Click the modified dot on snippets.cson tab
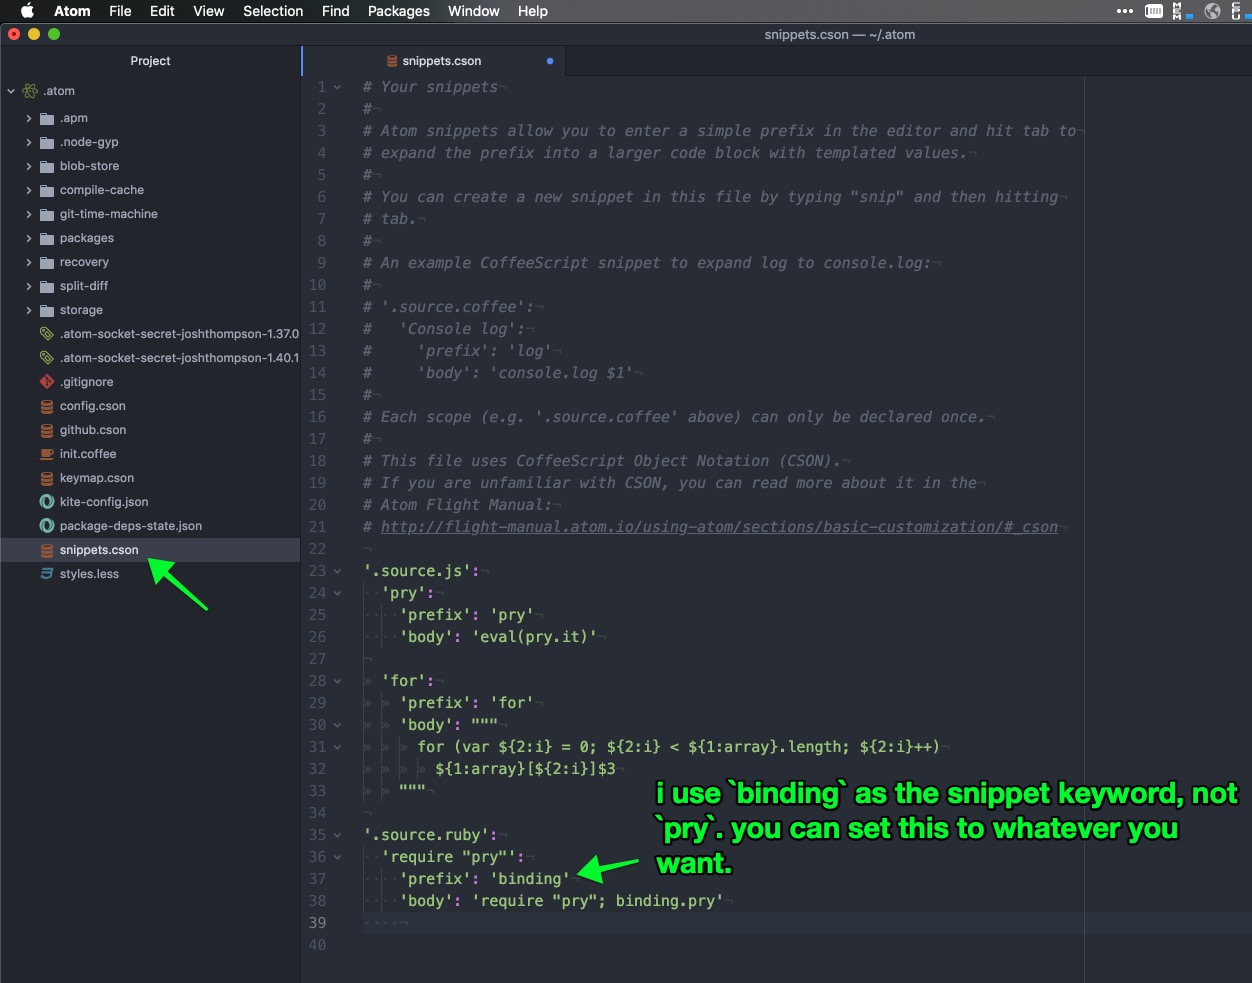The height and width of the screenshot is (983, 1252). (549, 61)
